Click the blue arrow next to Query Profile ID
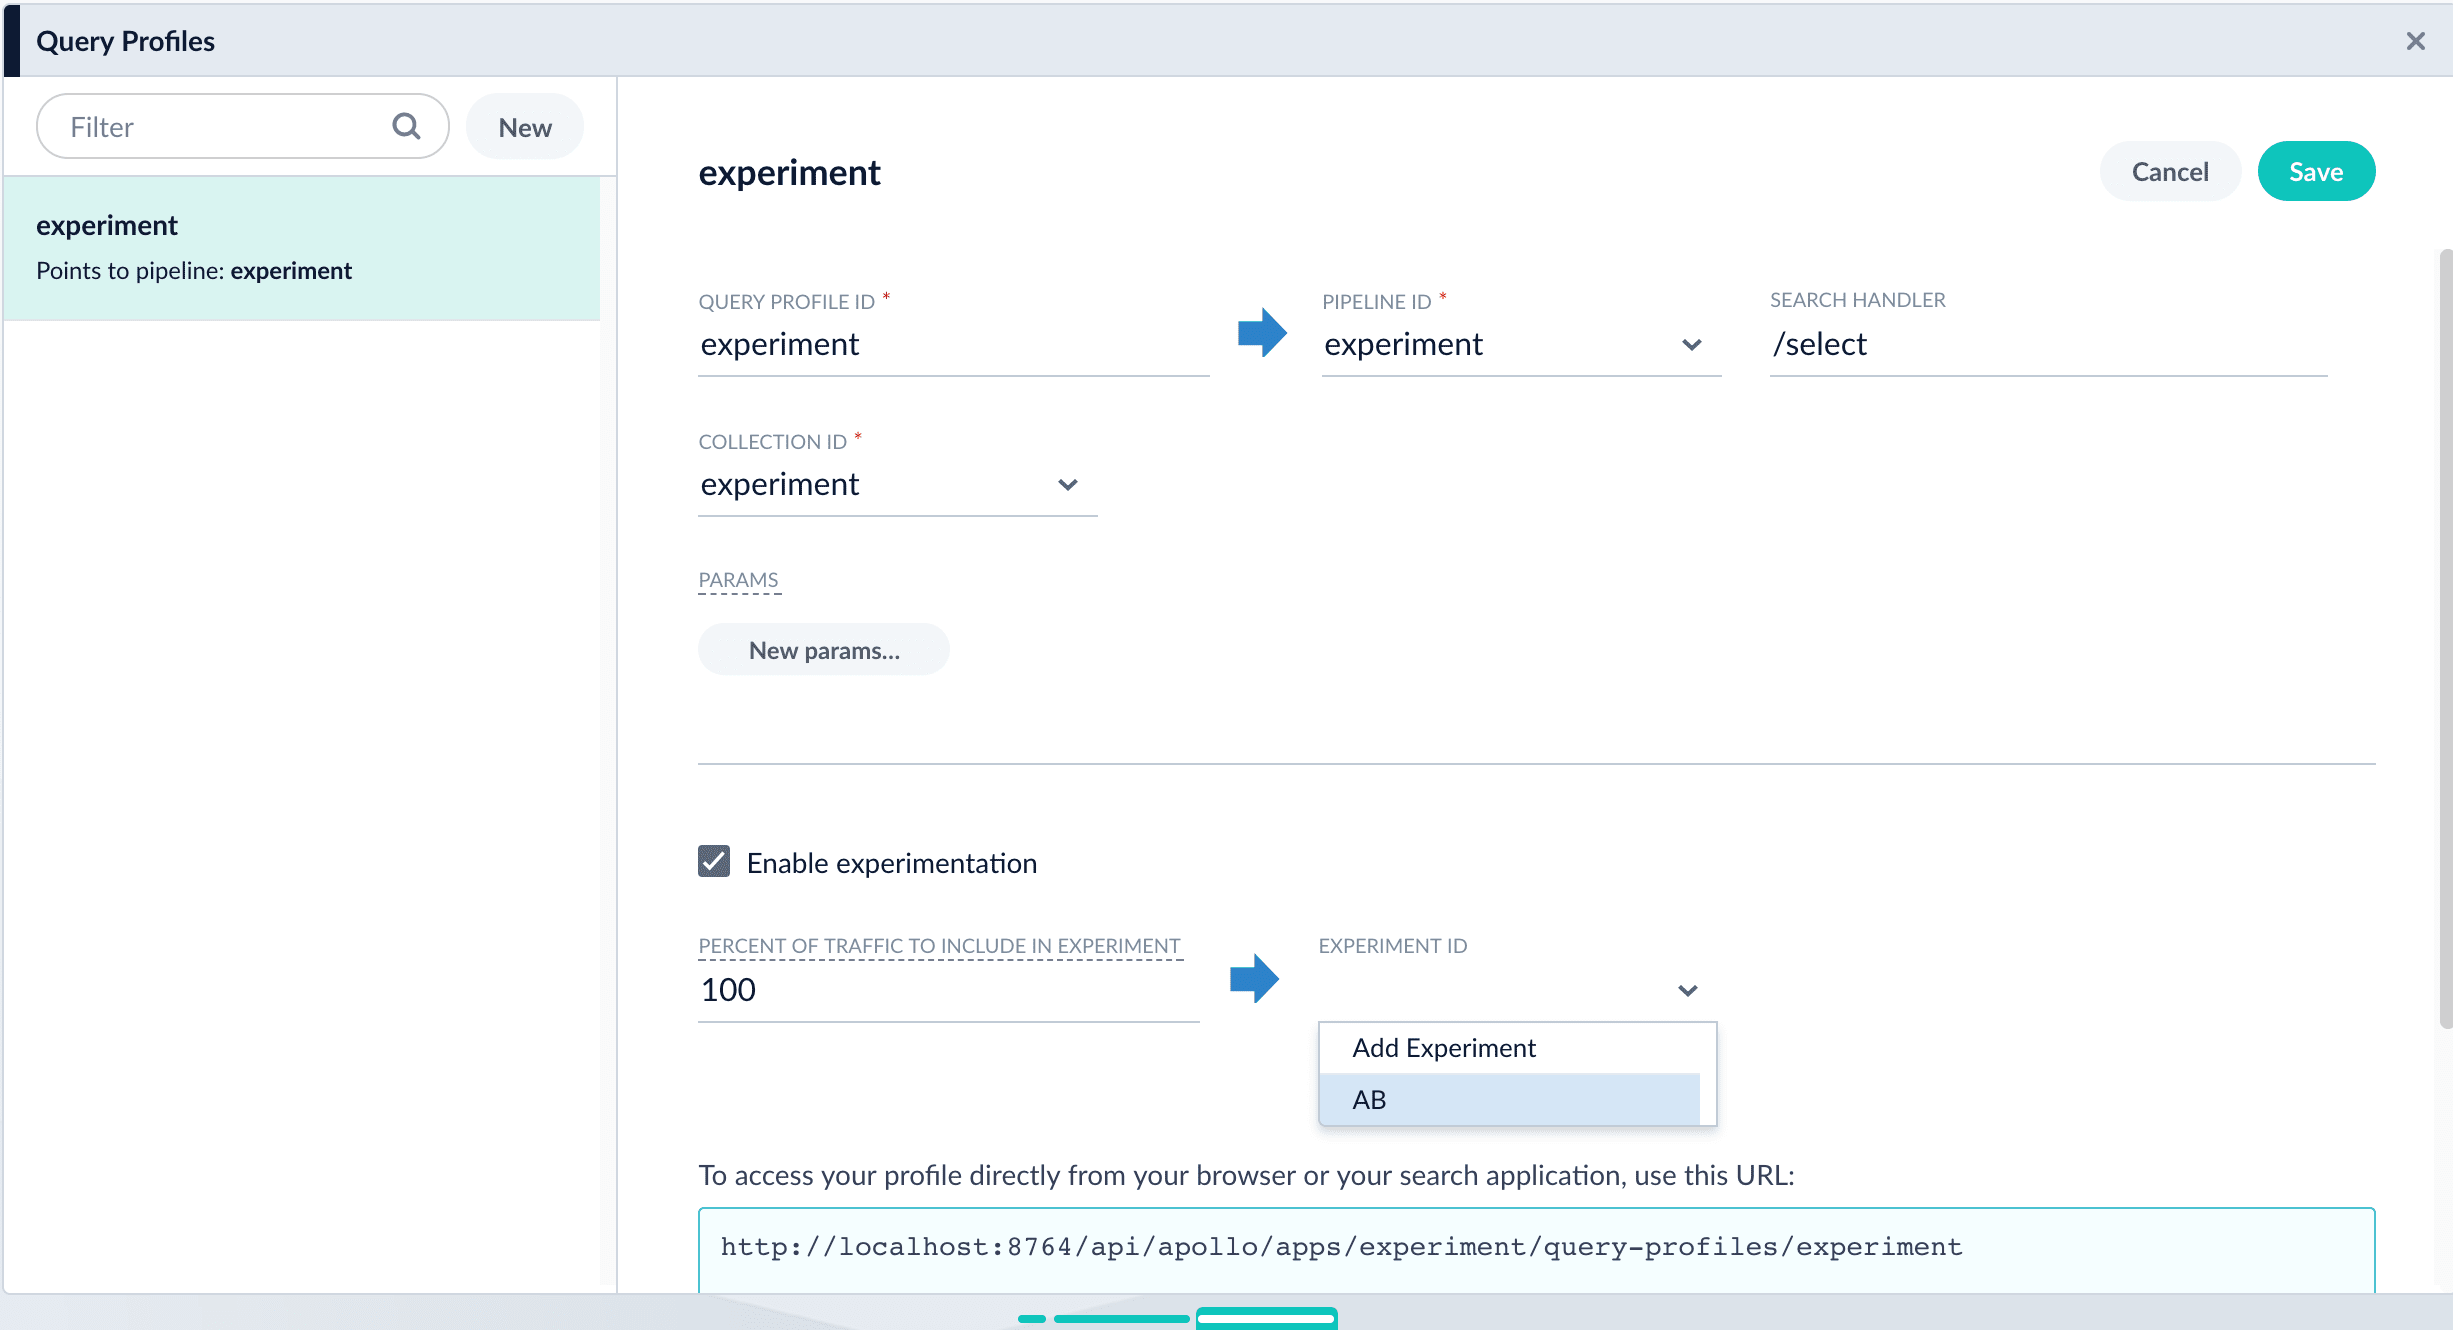Screen dimensions: 2453x1330 pos(1262,332)
